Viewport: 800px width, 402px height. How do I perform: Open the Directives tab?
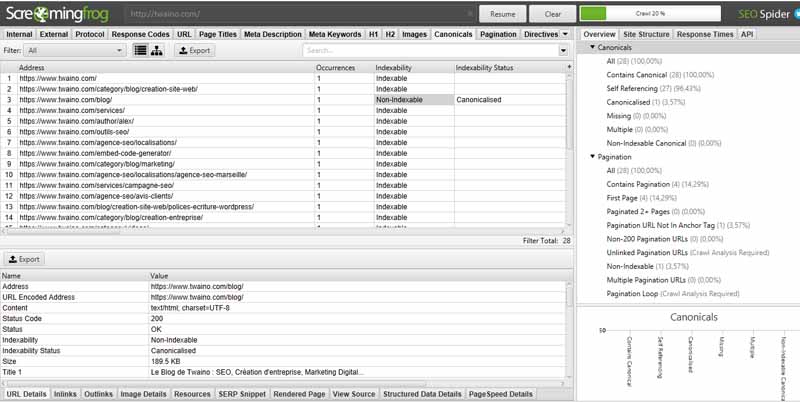(541, 34)
